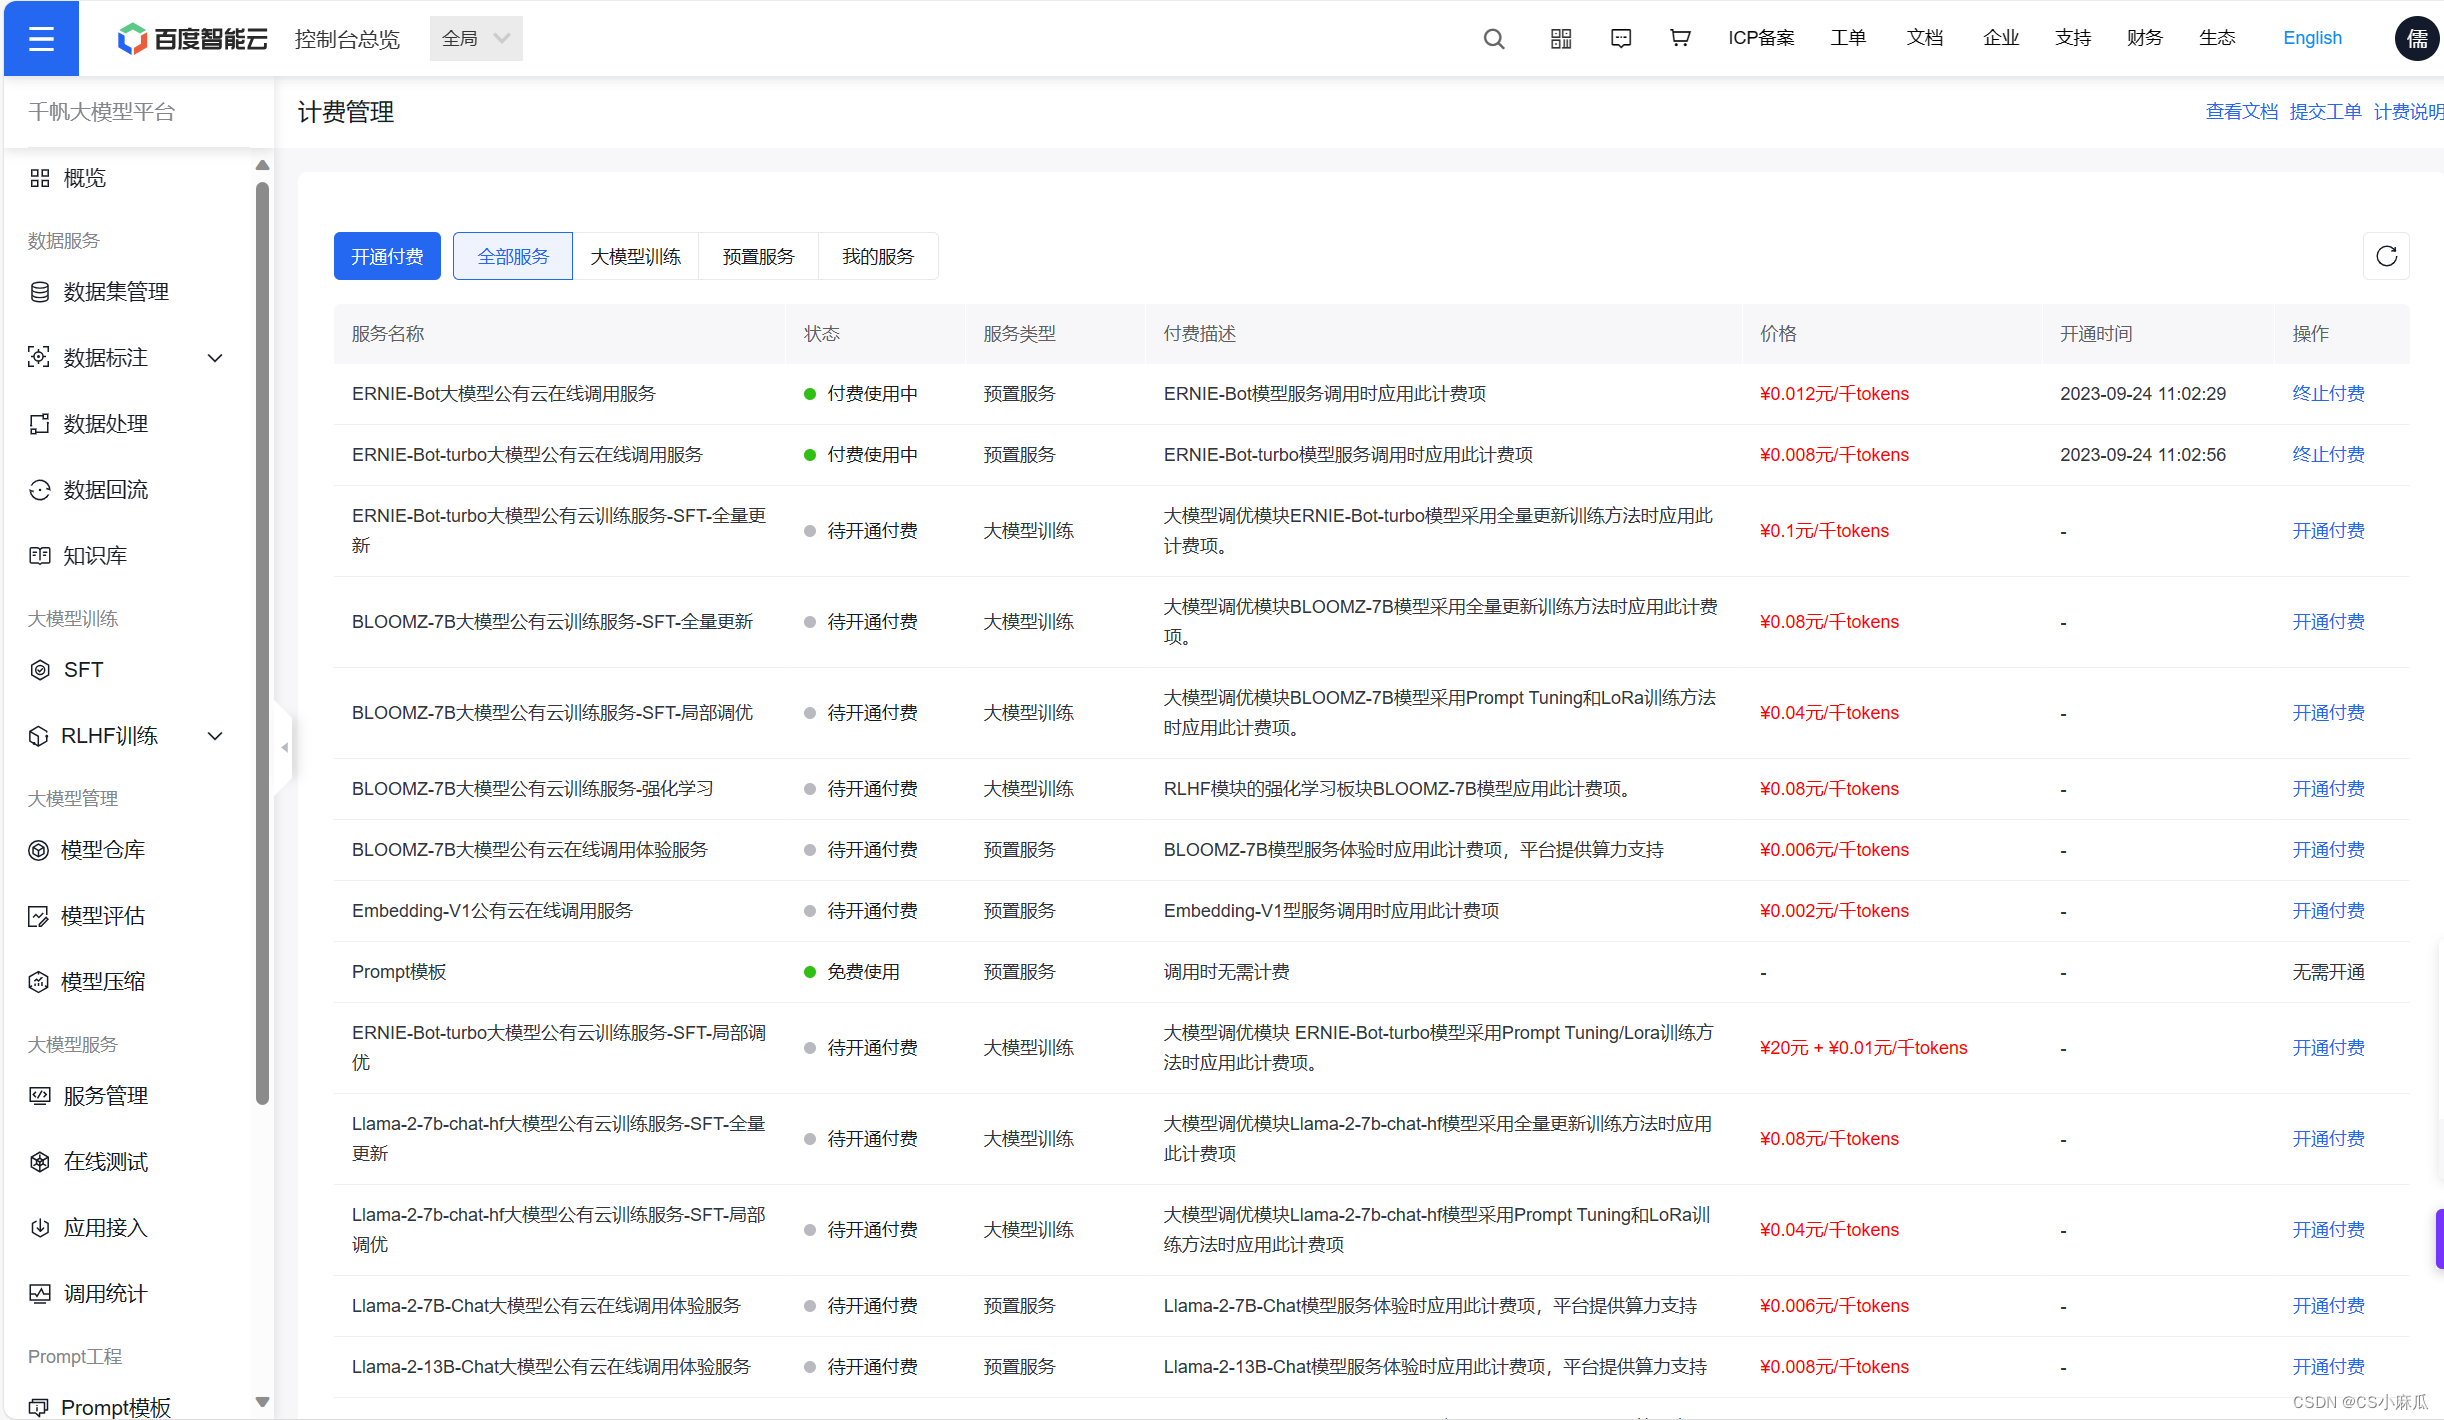2444x1420 pixels.
Task: Select the 我的服务 tab
Action: pos(878,256)
